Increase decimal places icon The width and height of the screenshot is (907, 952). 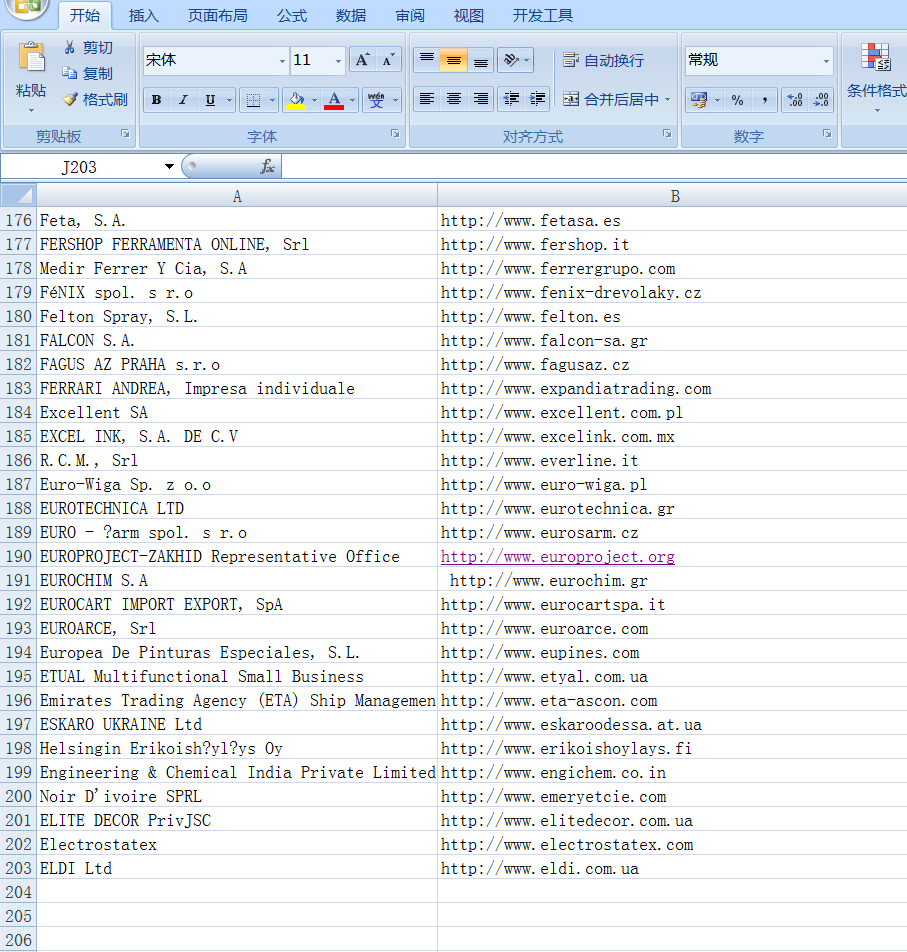pyautogui.click(x=795, y=100)
